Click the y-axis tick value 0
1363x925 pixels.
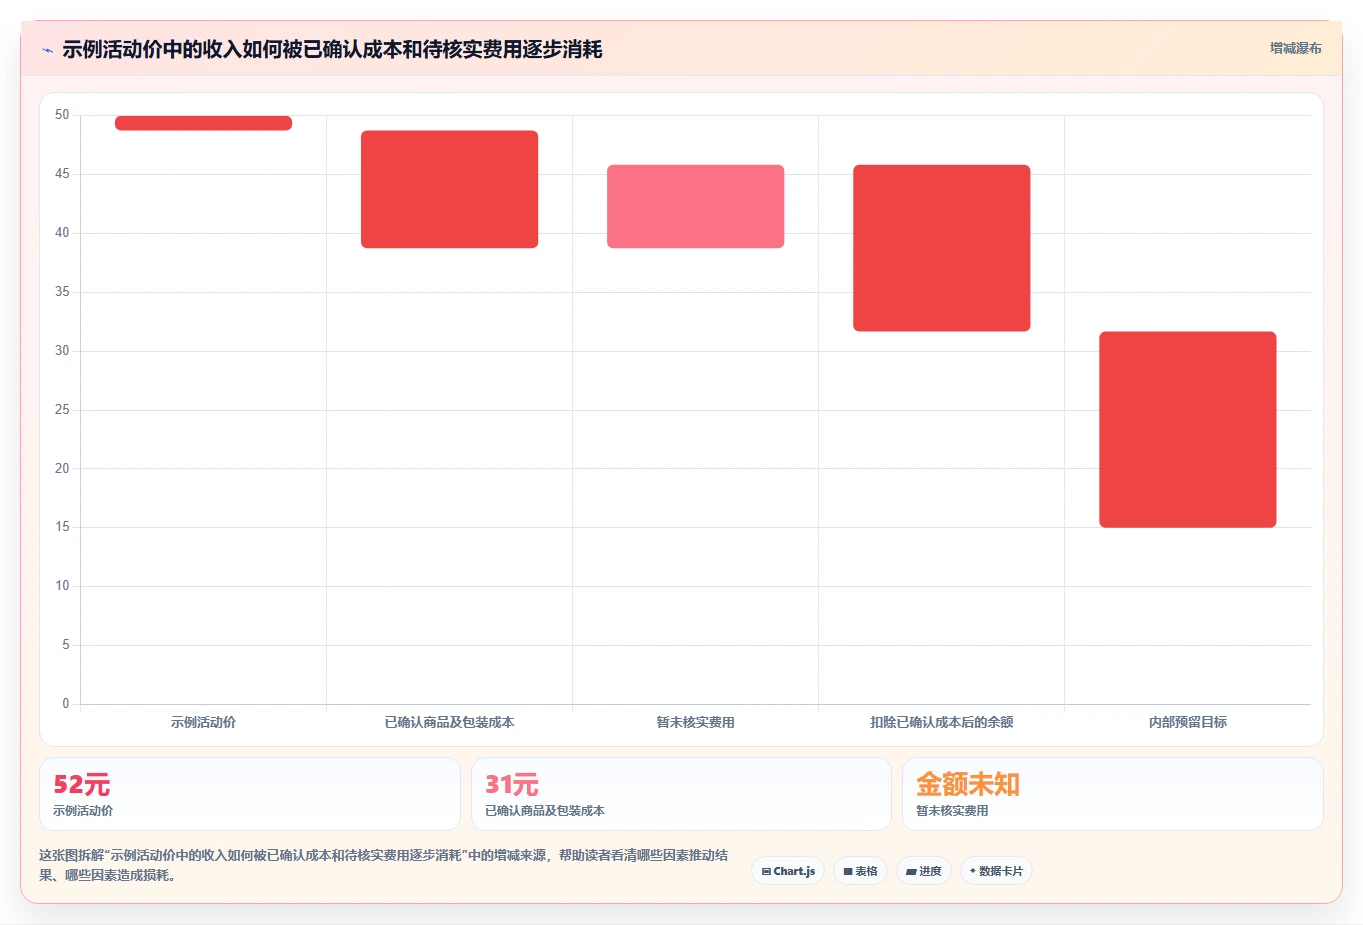66,704
